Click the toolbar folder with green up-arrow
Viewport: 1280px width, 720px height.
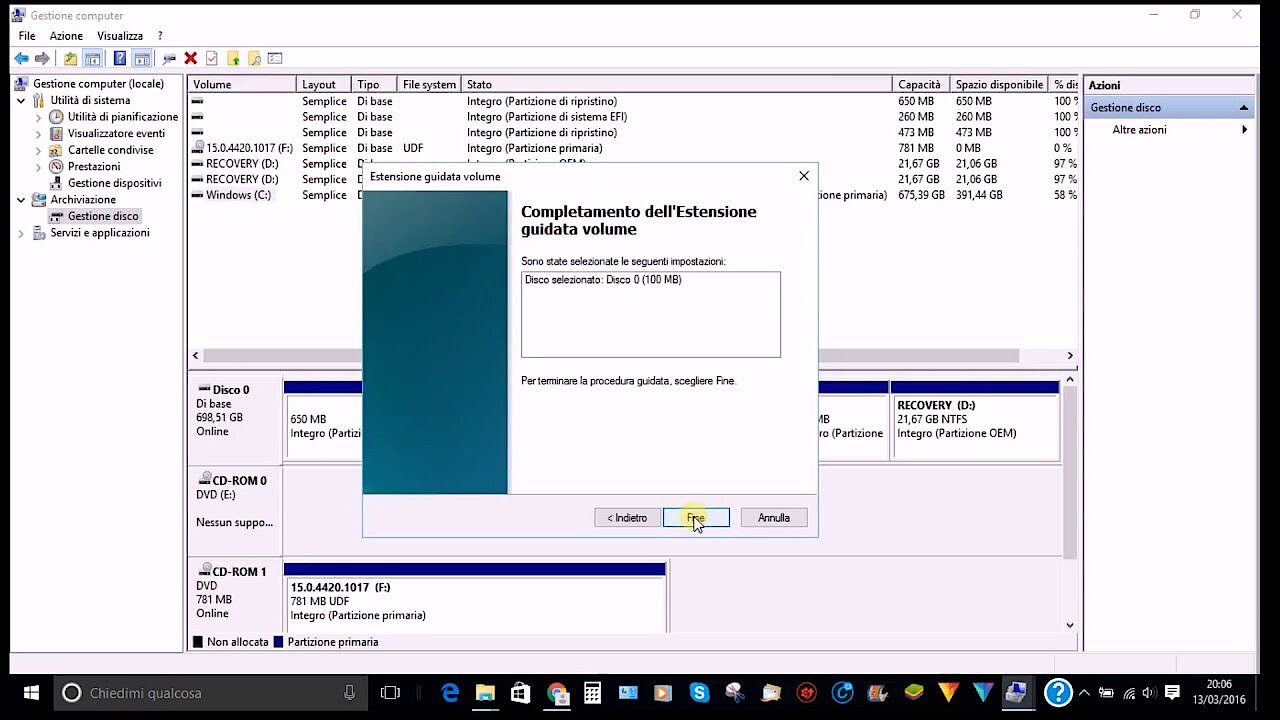pyautogui.click(x=233, y=59)
